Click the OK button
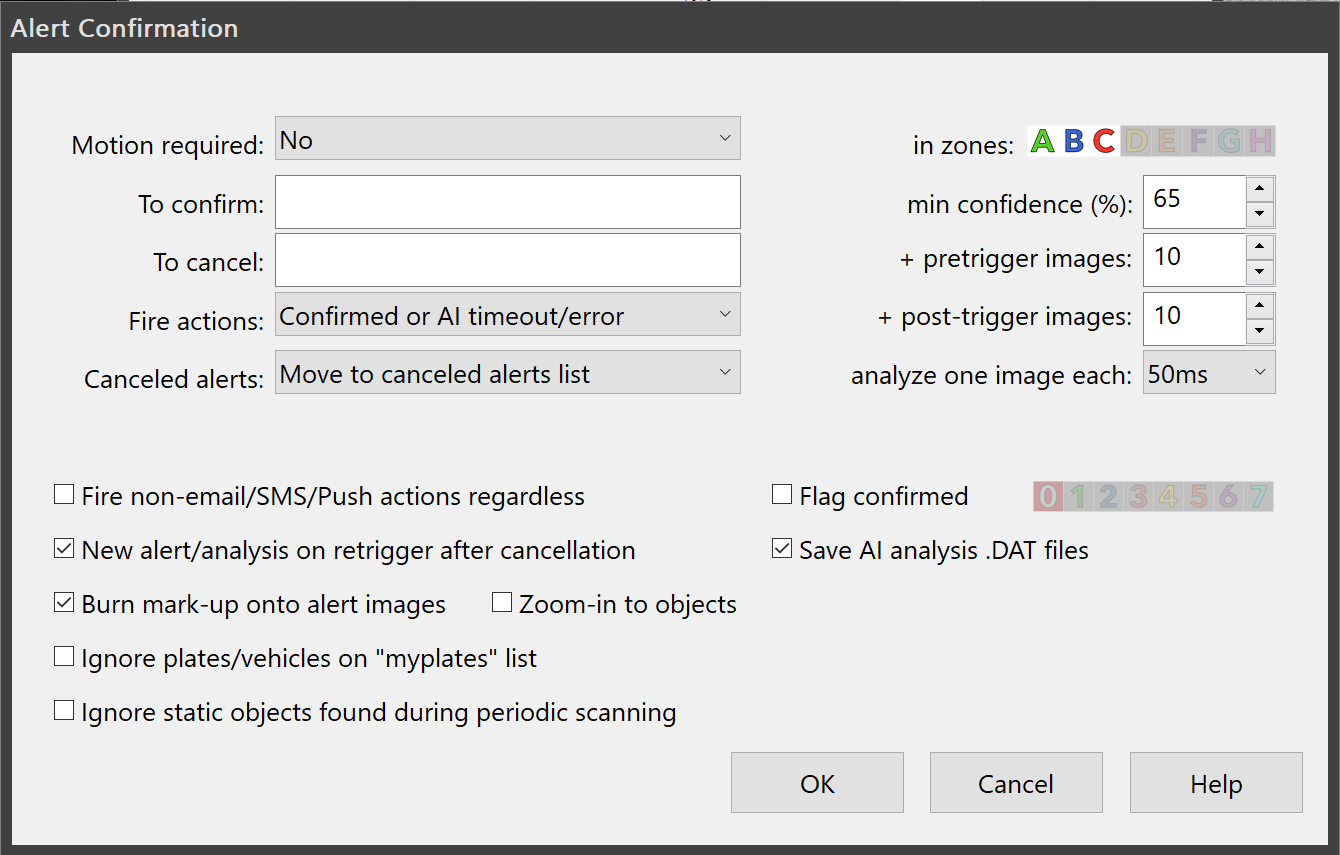The height and width of the screenshot is (855, 1340). point(817,783)
